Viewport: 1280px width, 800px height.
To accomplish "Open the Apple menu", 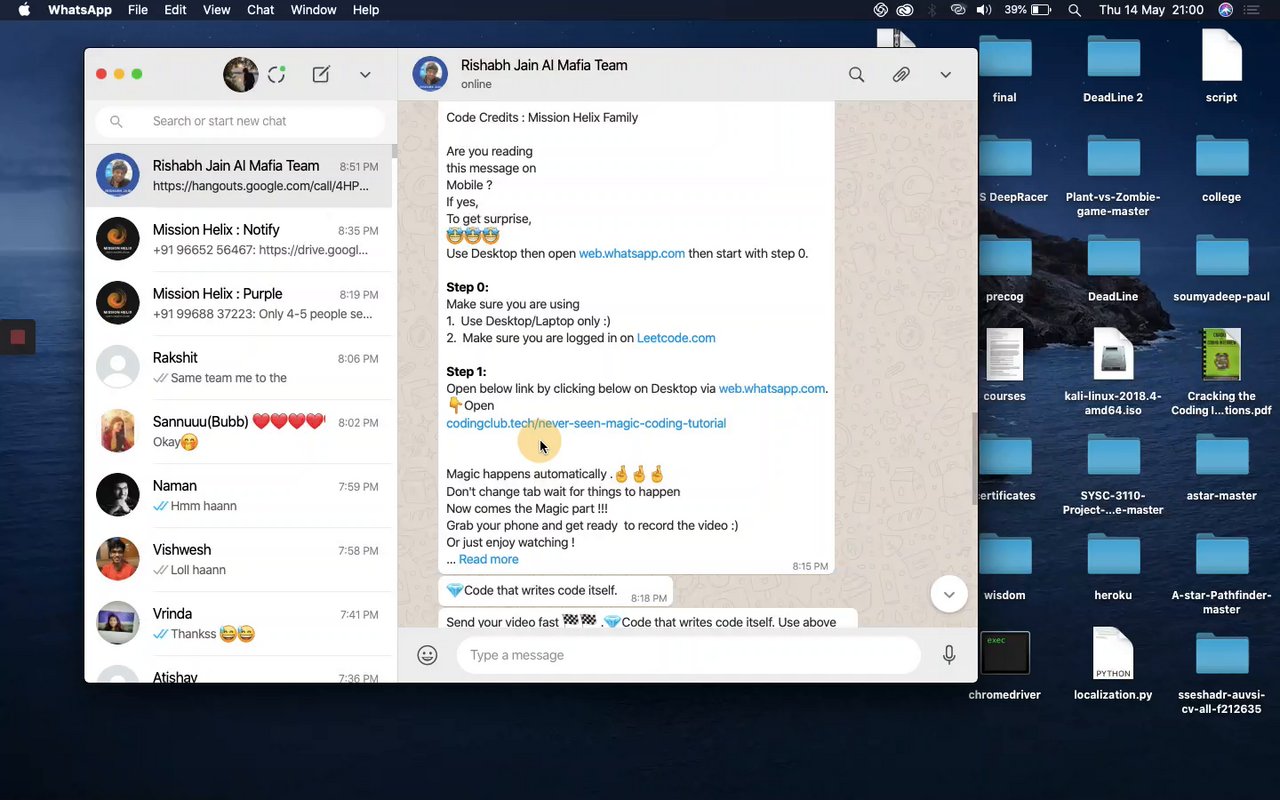I will (x=24, y=10).
